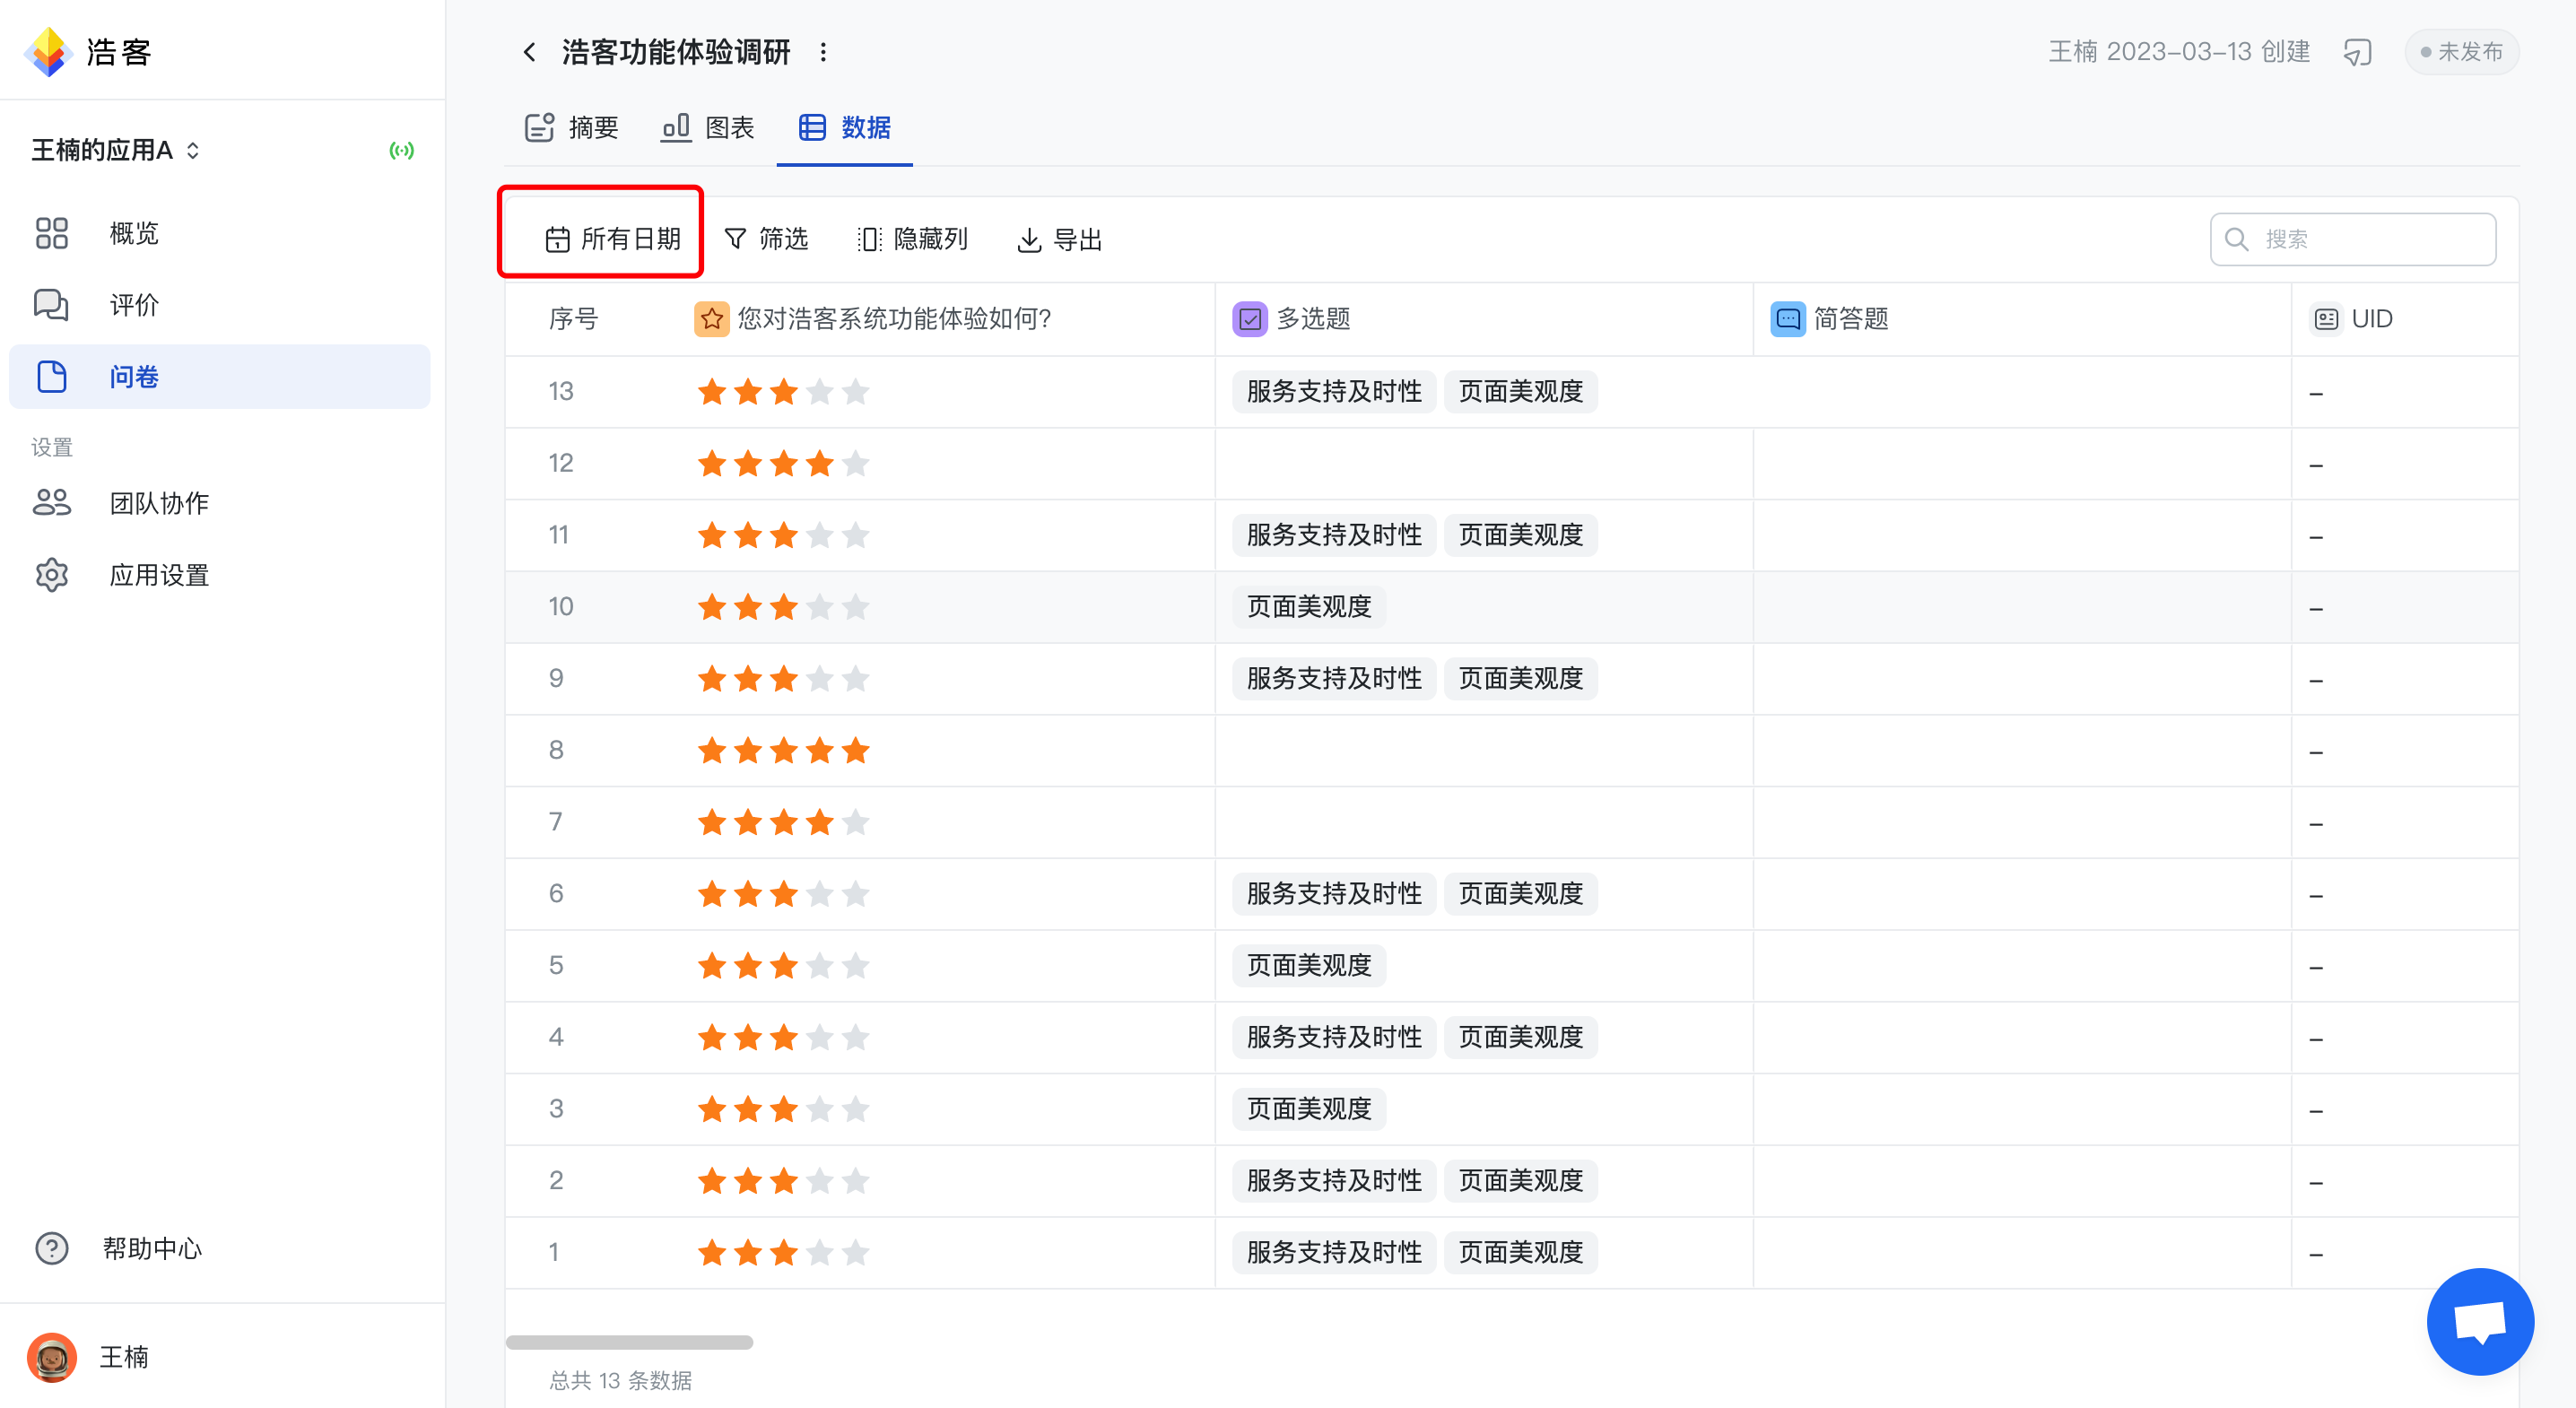Image resolution: width=2576 pixels, height=1408 pixels.
Task: Click the magnifier icon in search box
Action: point(2236,239)
